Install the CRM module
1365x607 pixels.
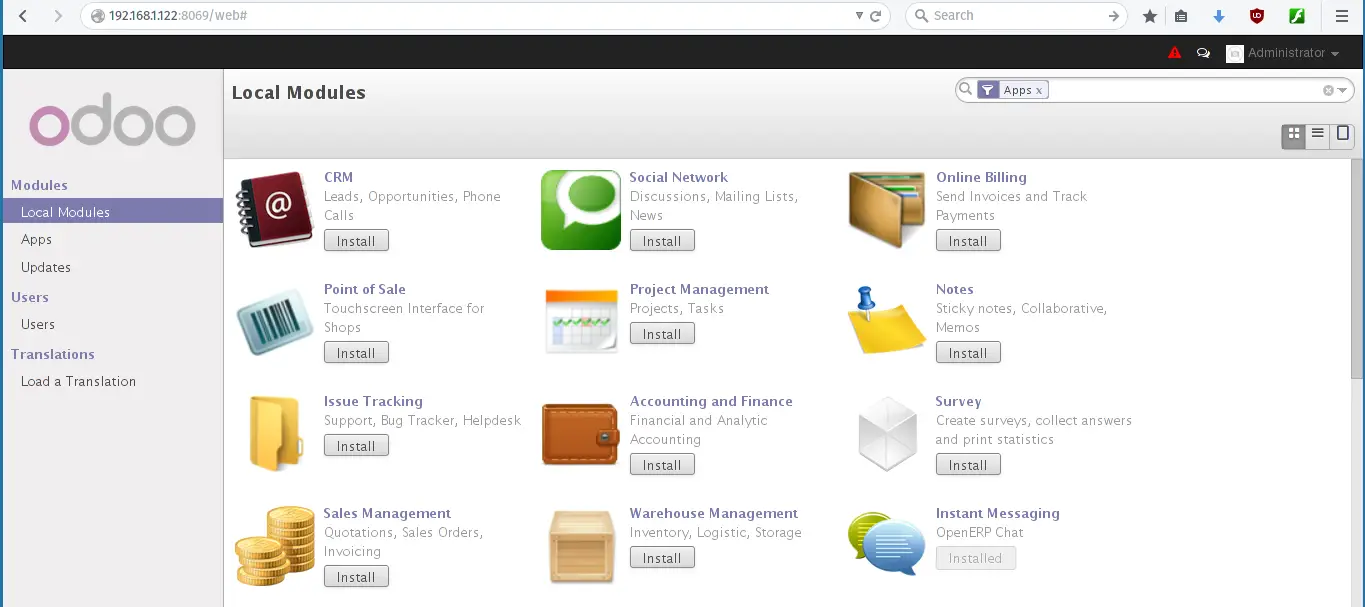click(356, 241)
